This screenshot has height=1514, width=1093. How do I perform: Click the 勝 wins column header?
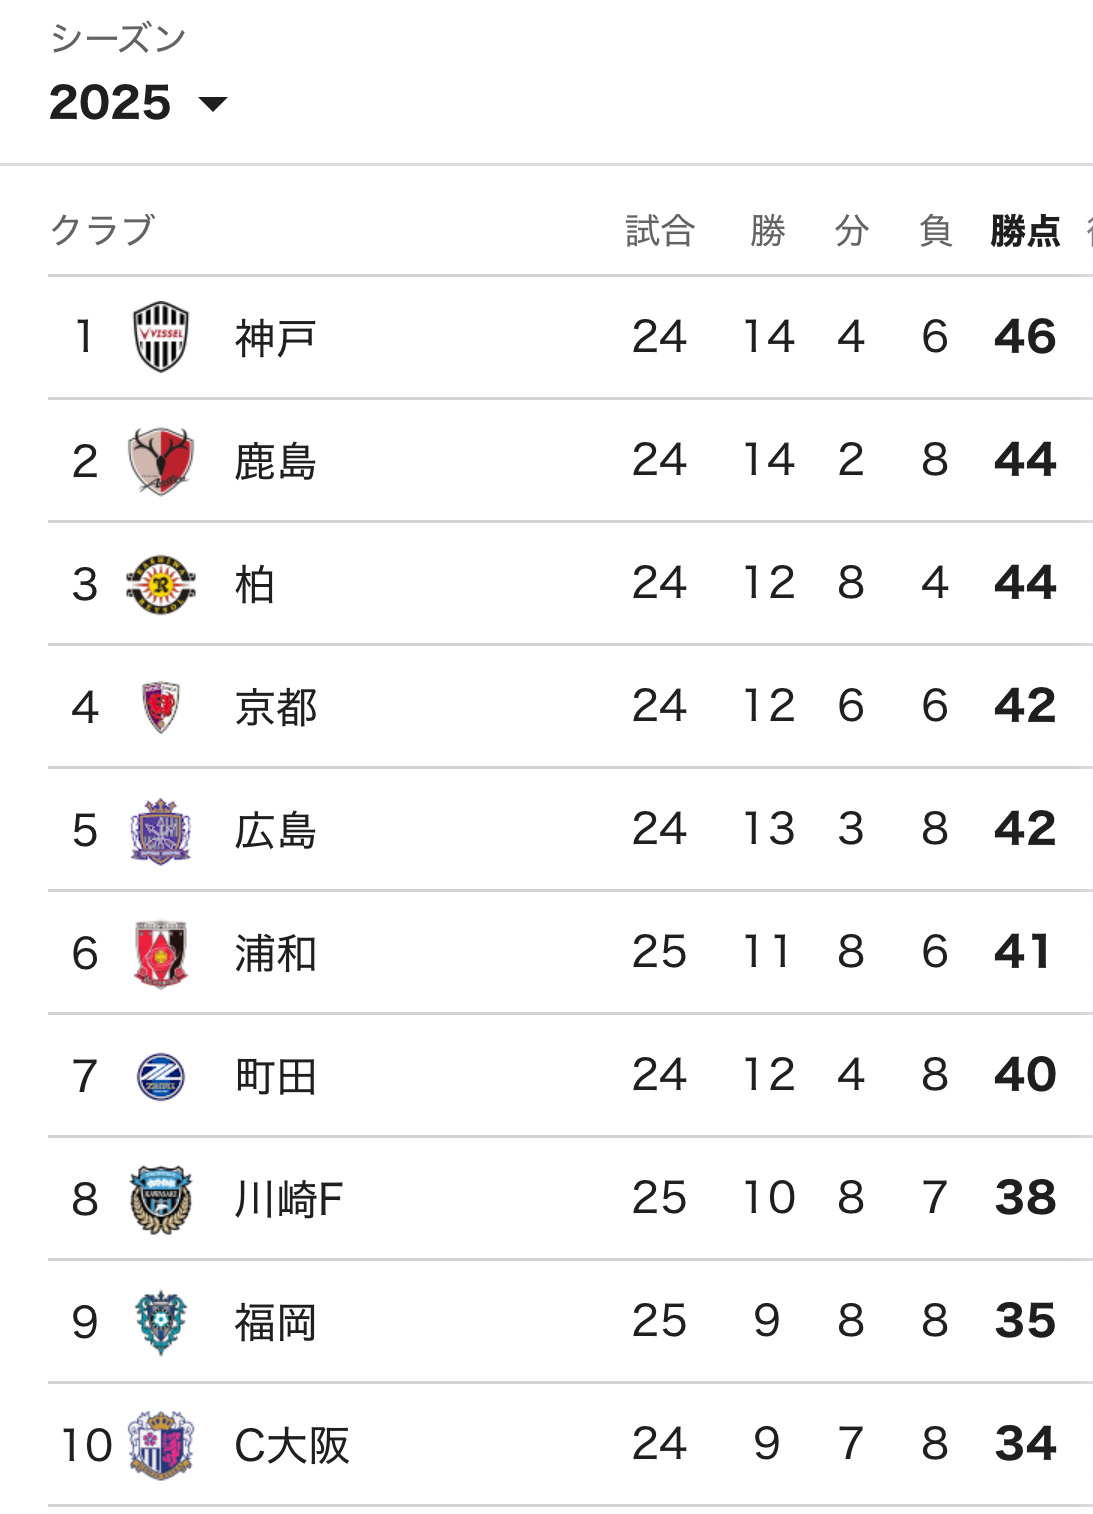768,231
